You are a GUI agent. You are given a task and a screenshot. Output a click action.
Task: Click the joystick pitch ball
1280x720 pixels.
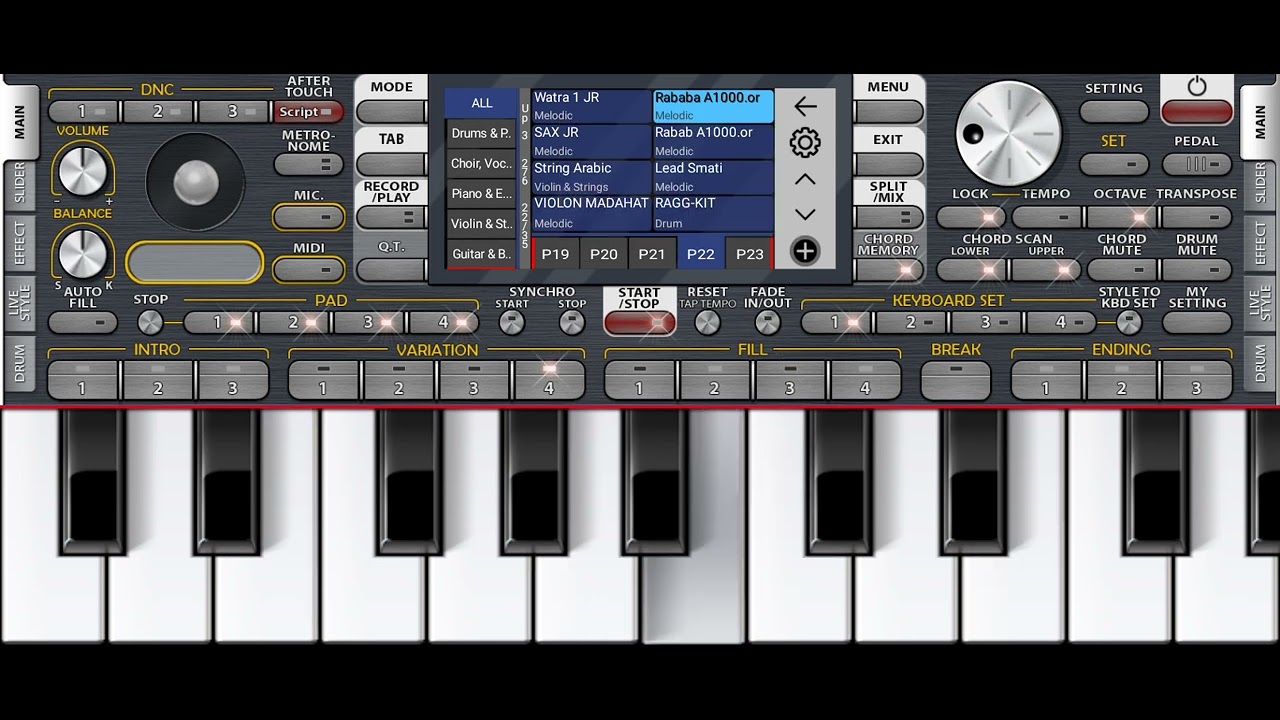[196, 182]
